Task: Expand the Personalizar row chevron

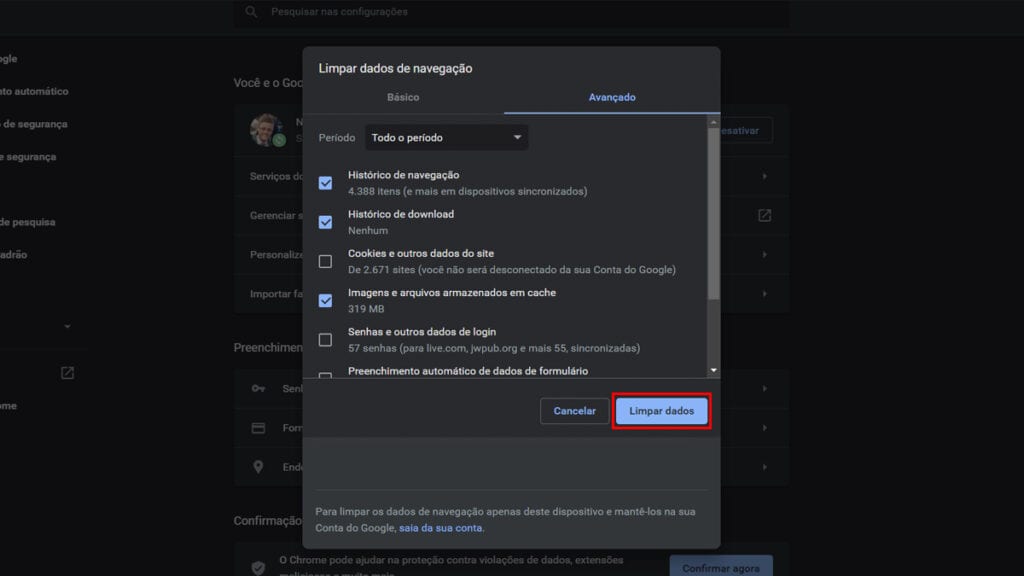Action: coord(764,255)
